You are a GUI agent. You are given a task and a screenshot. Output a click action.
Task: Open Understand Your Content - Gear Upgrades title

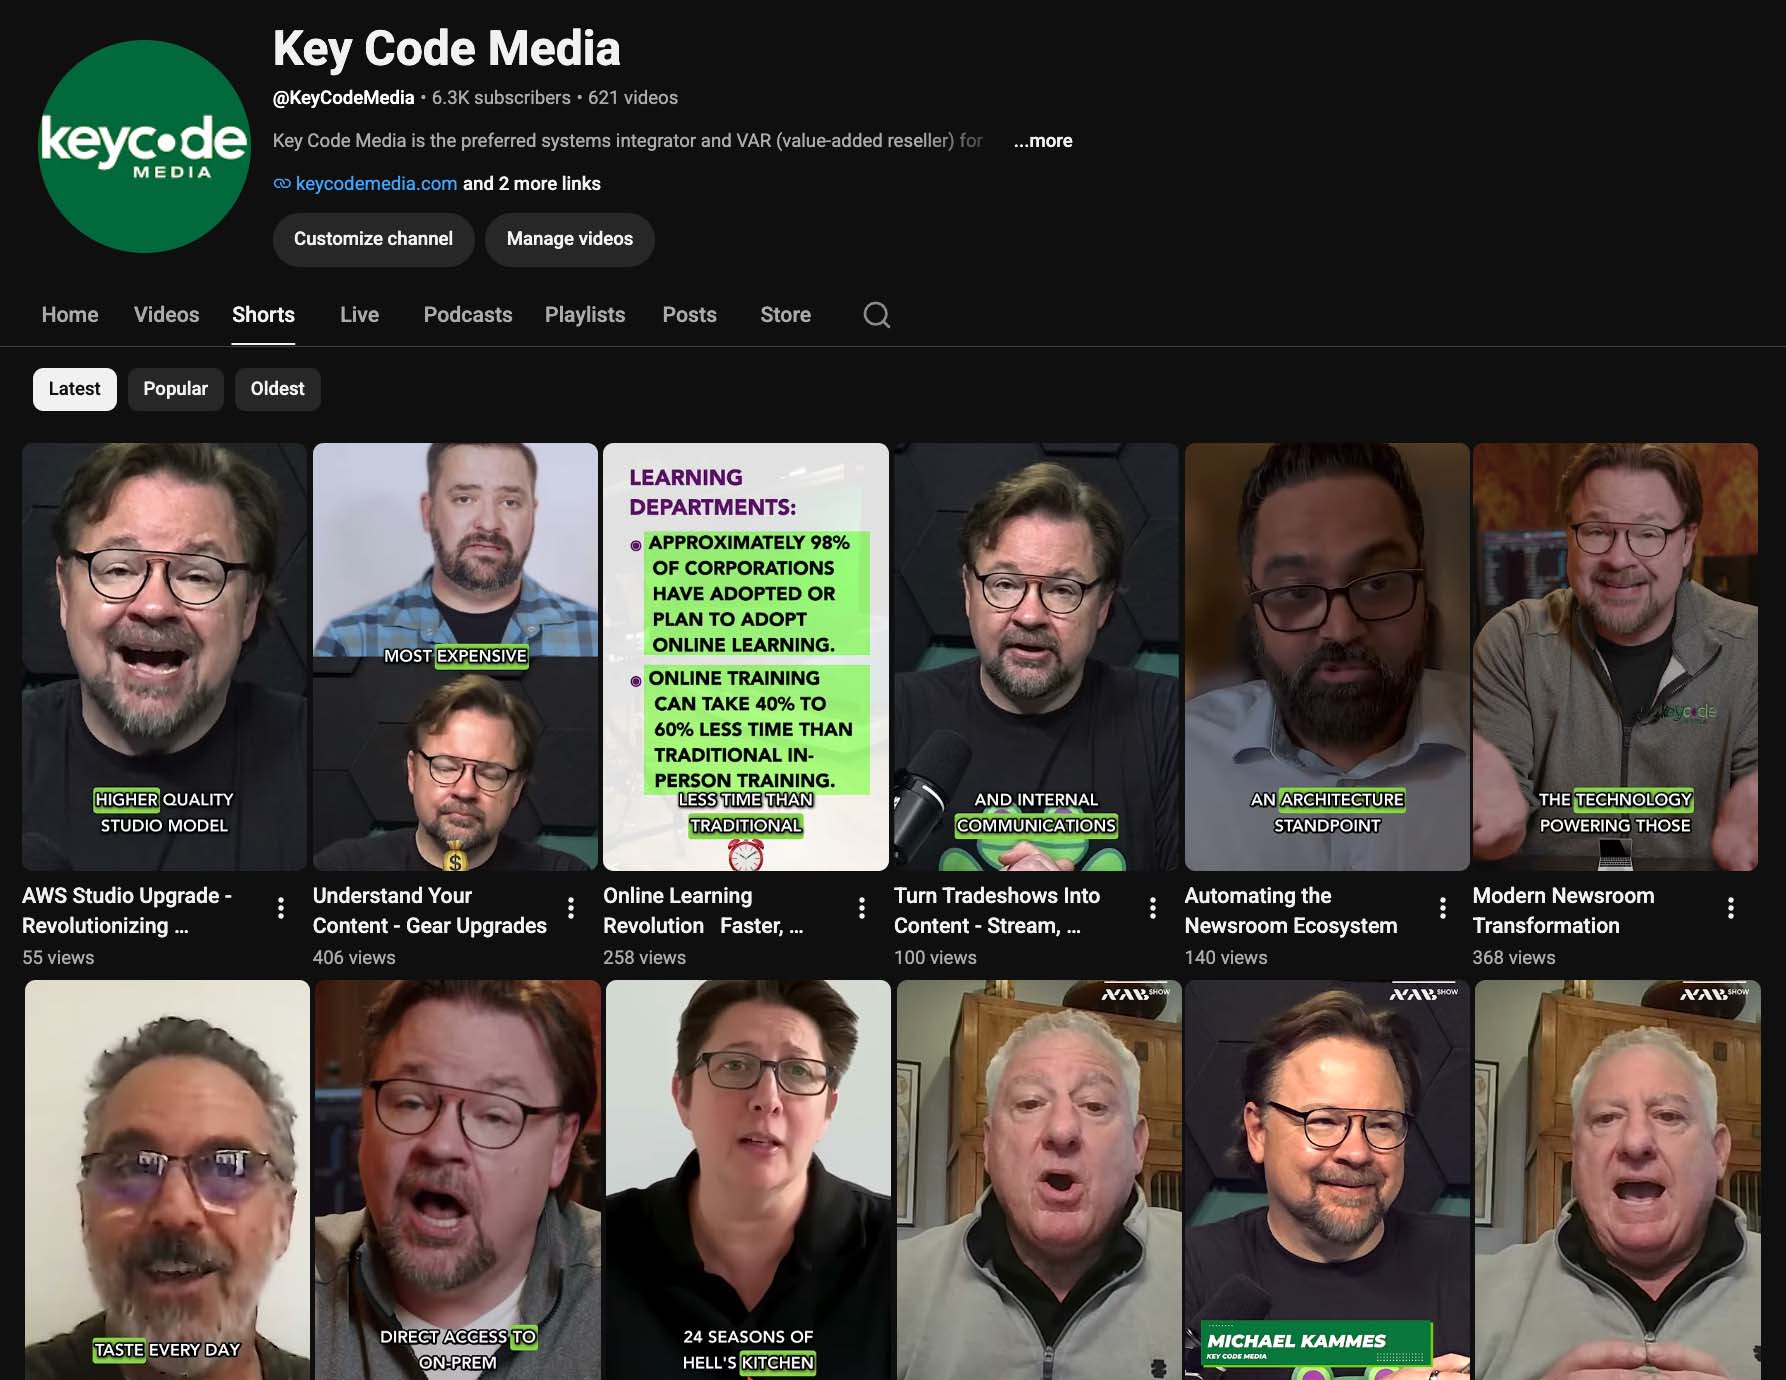pyautogui.click(x=430, y=911)
